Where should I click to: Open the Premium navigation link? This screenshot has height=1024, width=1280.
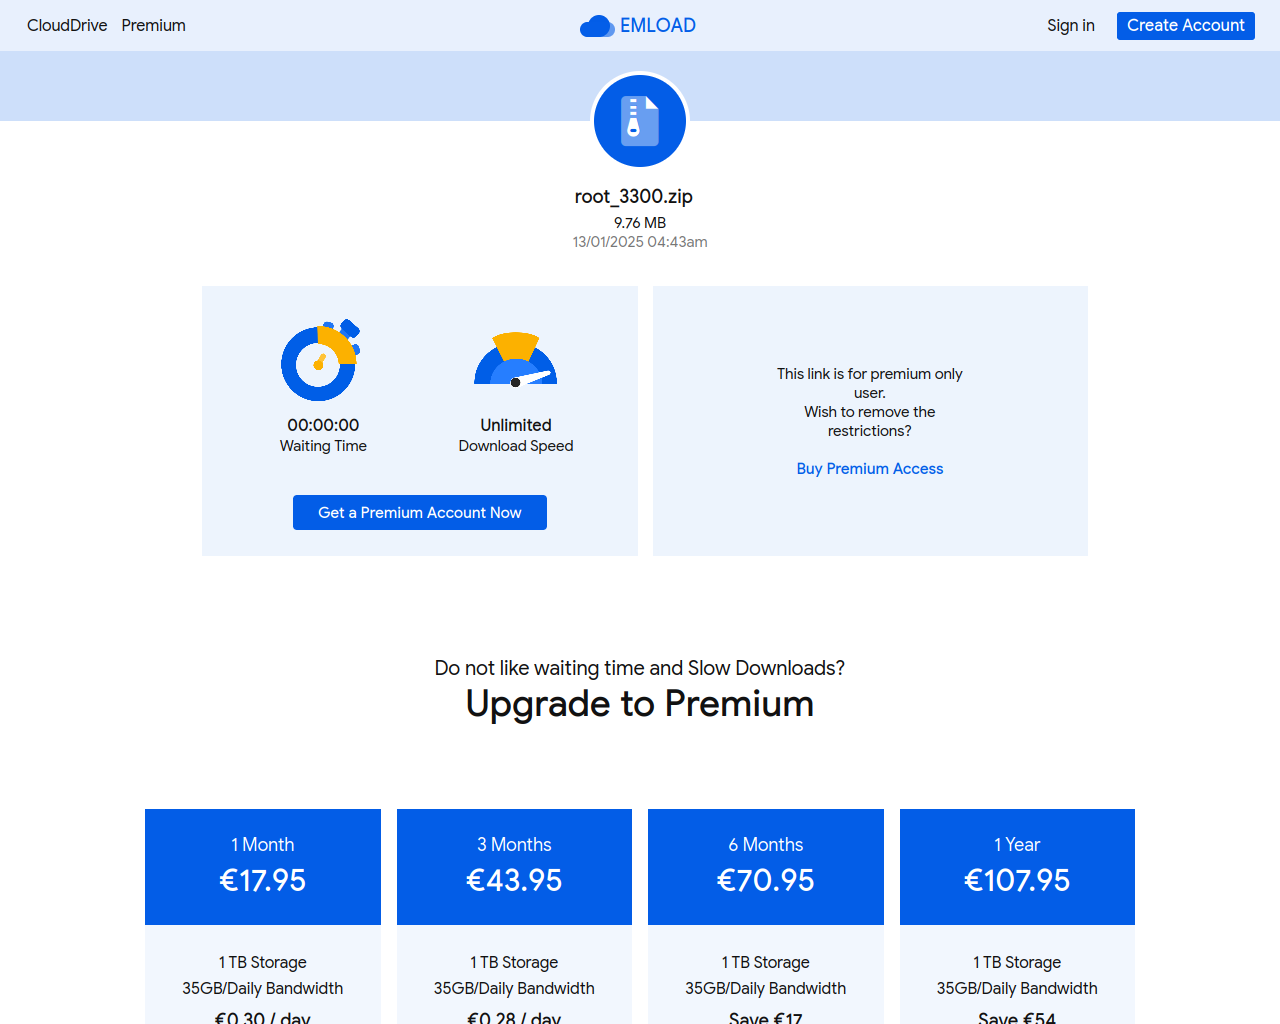coord(154,25)
